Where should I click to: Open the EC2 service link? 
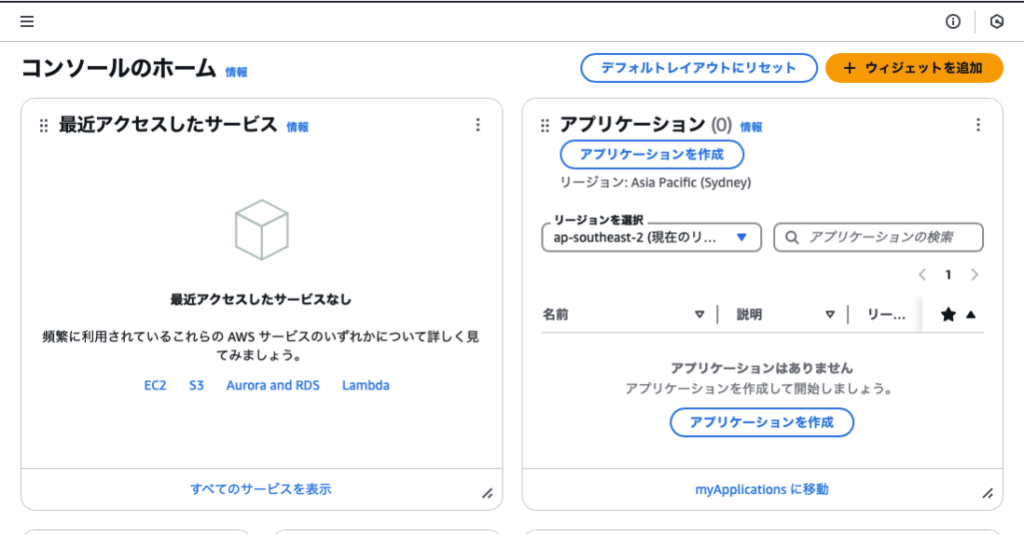click(x=155, y=385)
